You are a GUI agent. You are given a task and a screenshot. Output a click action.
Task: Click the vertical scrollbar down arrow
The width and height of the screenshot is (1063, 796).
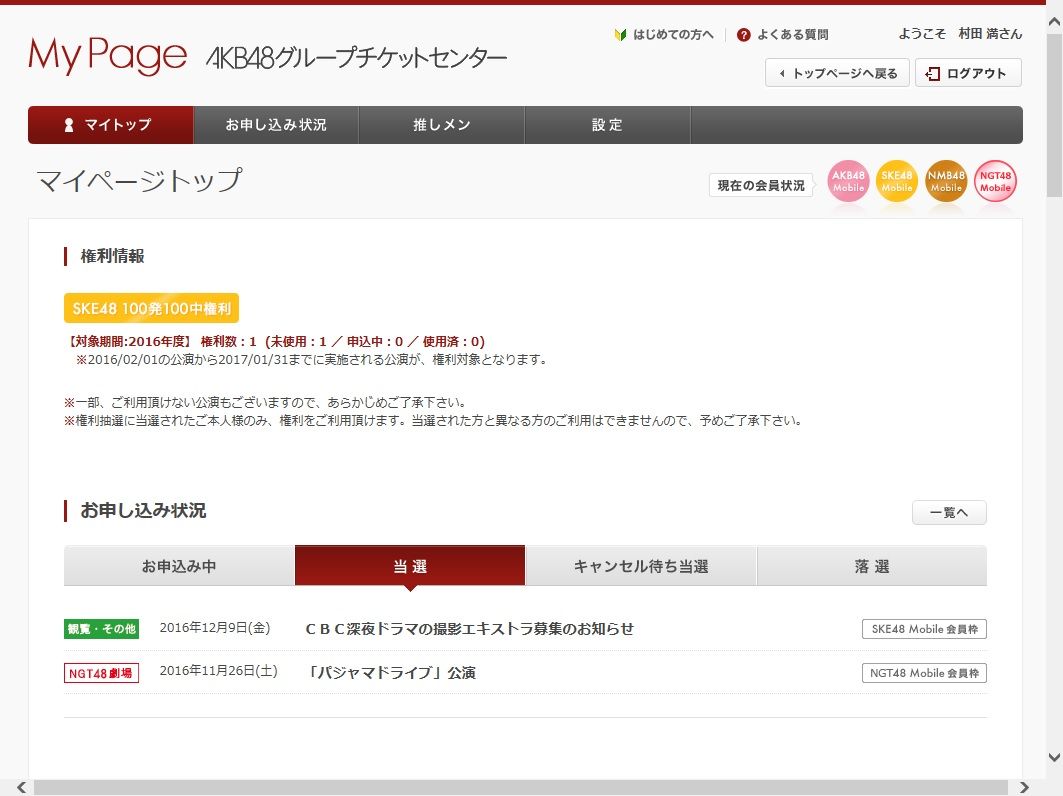pyautogui.click(x=1054, y=757)
